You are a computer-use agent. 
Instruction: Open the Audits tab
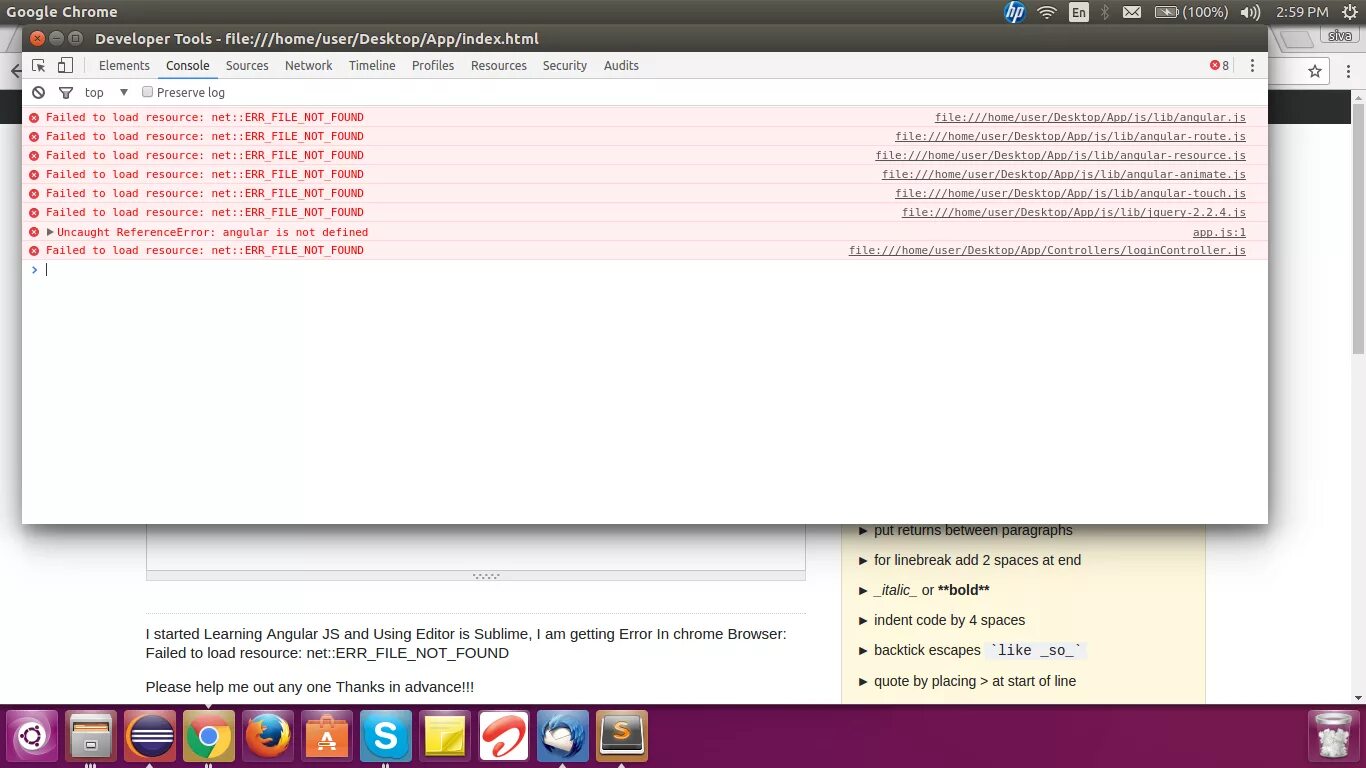tap(621, 65)
